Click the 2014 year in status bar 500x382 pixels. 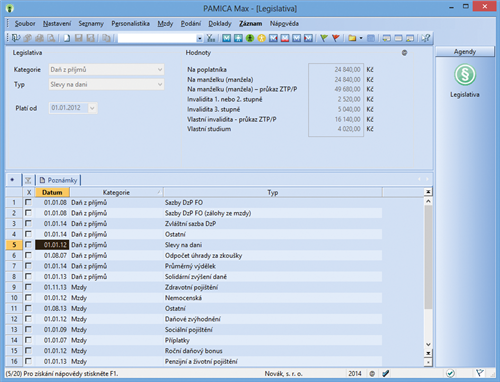pyautogui.click(x=355, y=373)
